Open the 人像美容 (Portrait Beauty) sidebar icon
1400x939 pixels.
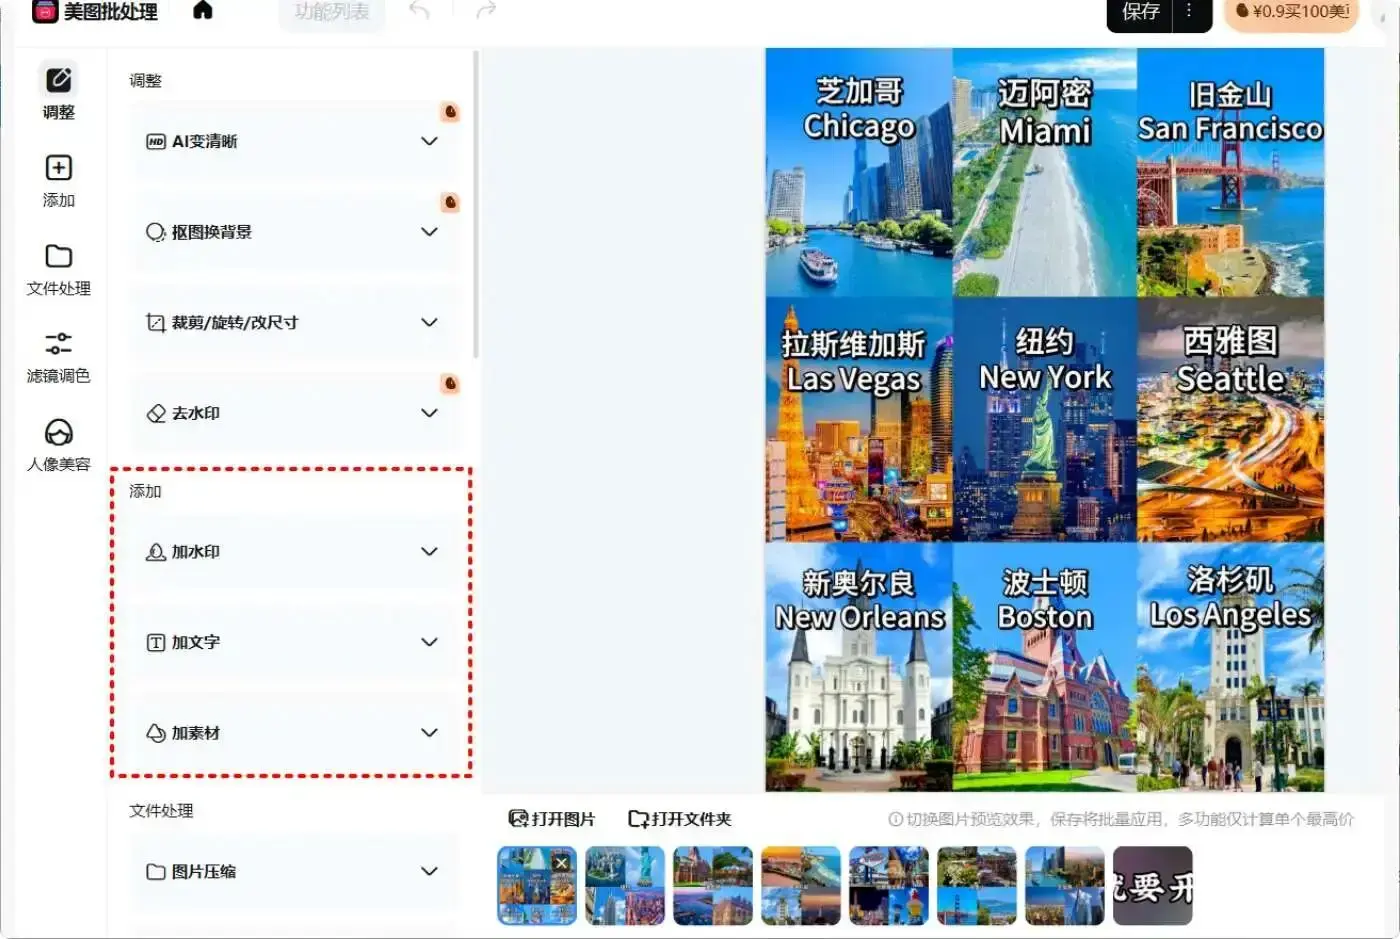click(57, 444)
